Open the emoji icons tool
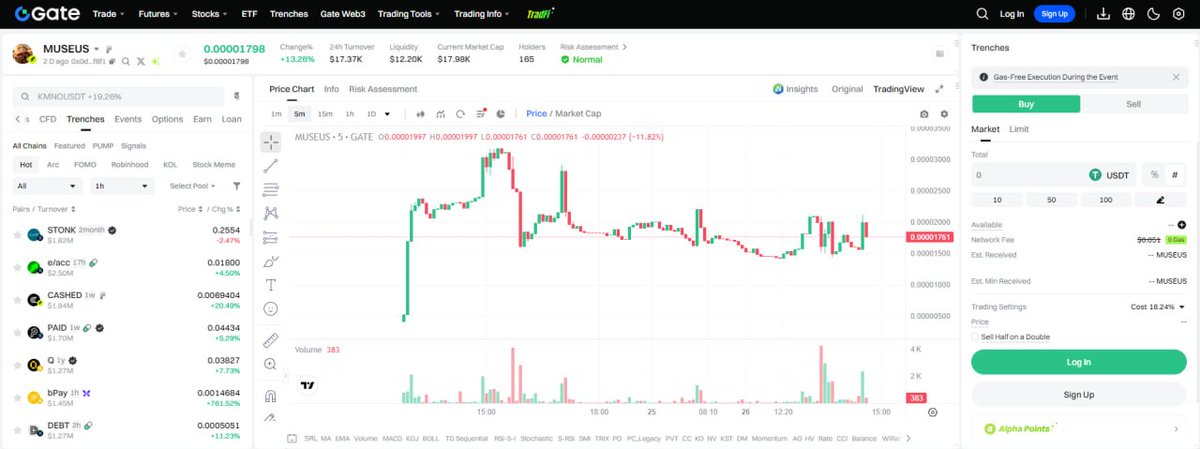Screen dimensions: 1200x449 270,309
